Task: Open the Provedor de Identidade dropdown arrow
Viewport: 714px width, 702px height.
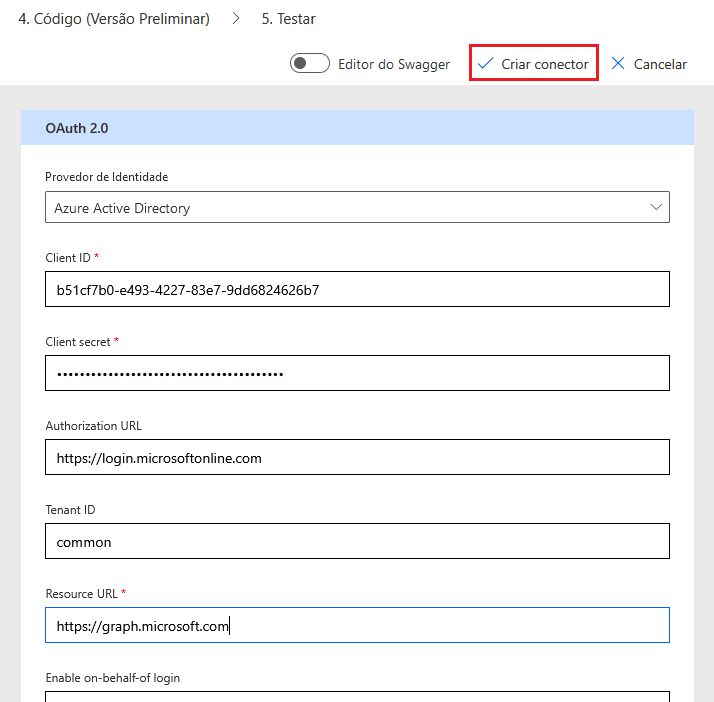Action: [657, 208]
